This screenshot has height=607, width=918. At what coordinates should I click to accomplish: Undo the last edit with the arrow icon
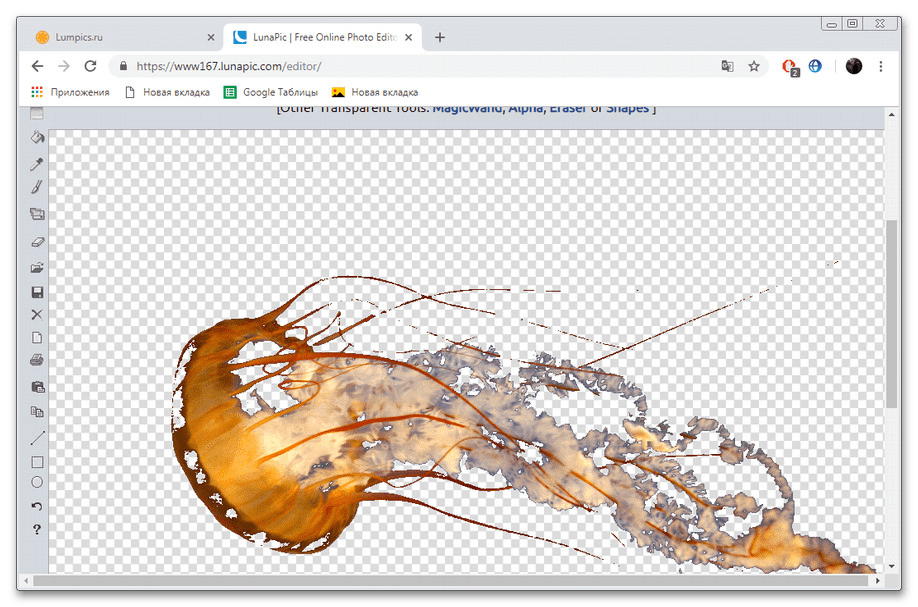pyautogui.click(x=37, y=507)
